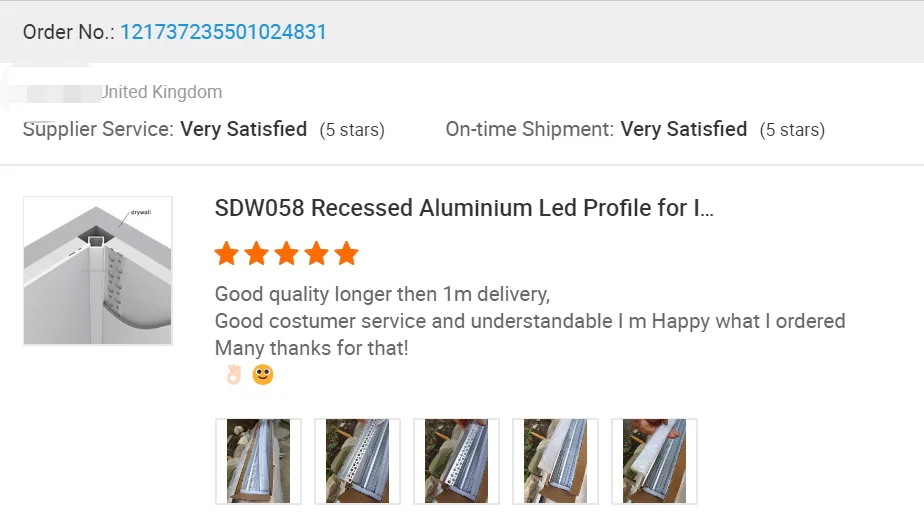Click the fifth orange rating star
The width and height of the screenshot is (924, 532).
tap(347, 254)
